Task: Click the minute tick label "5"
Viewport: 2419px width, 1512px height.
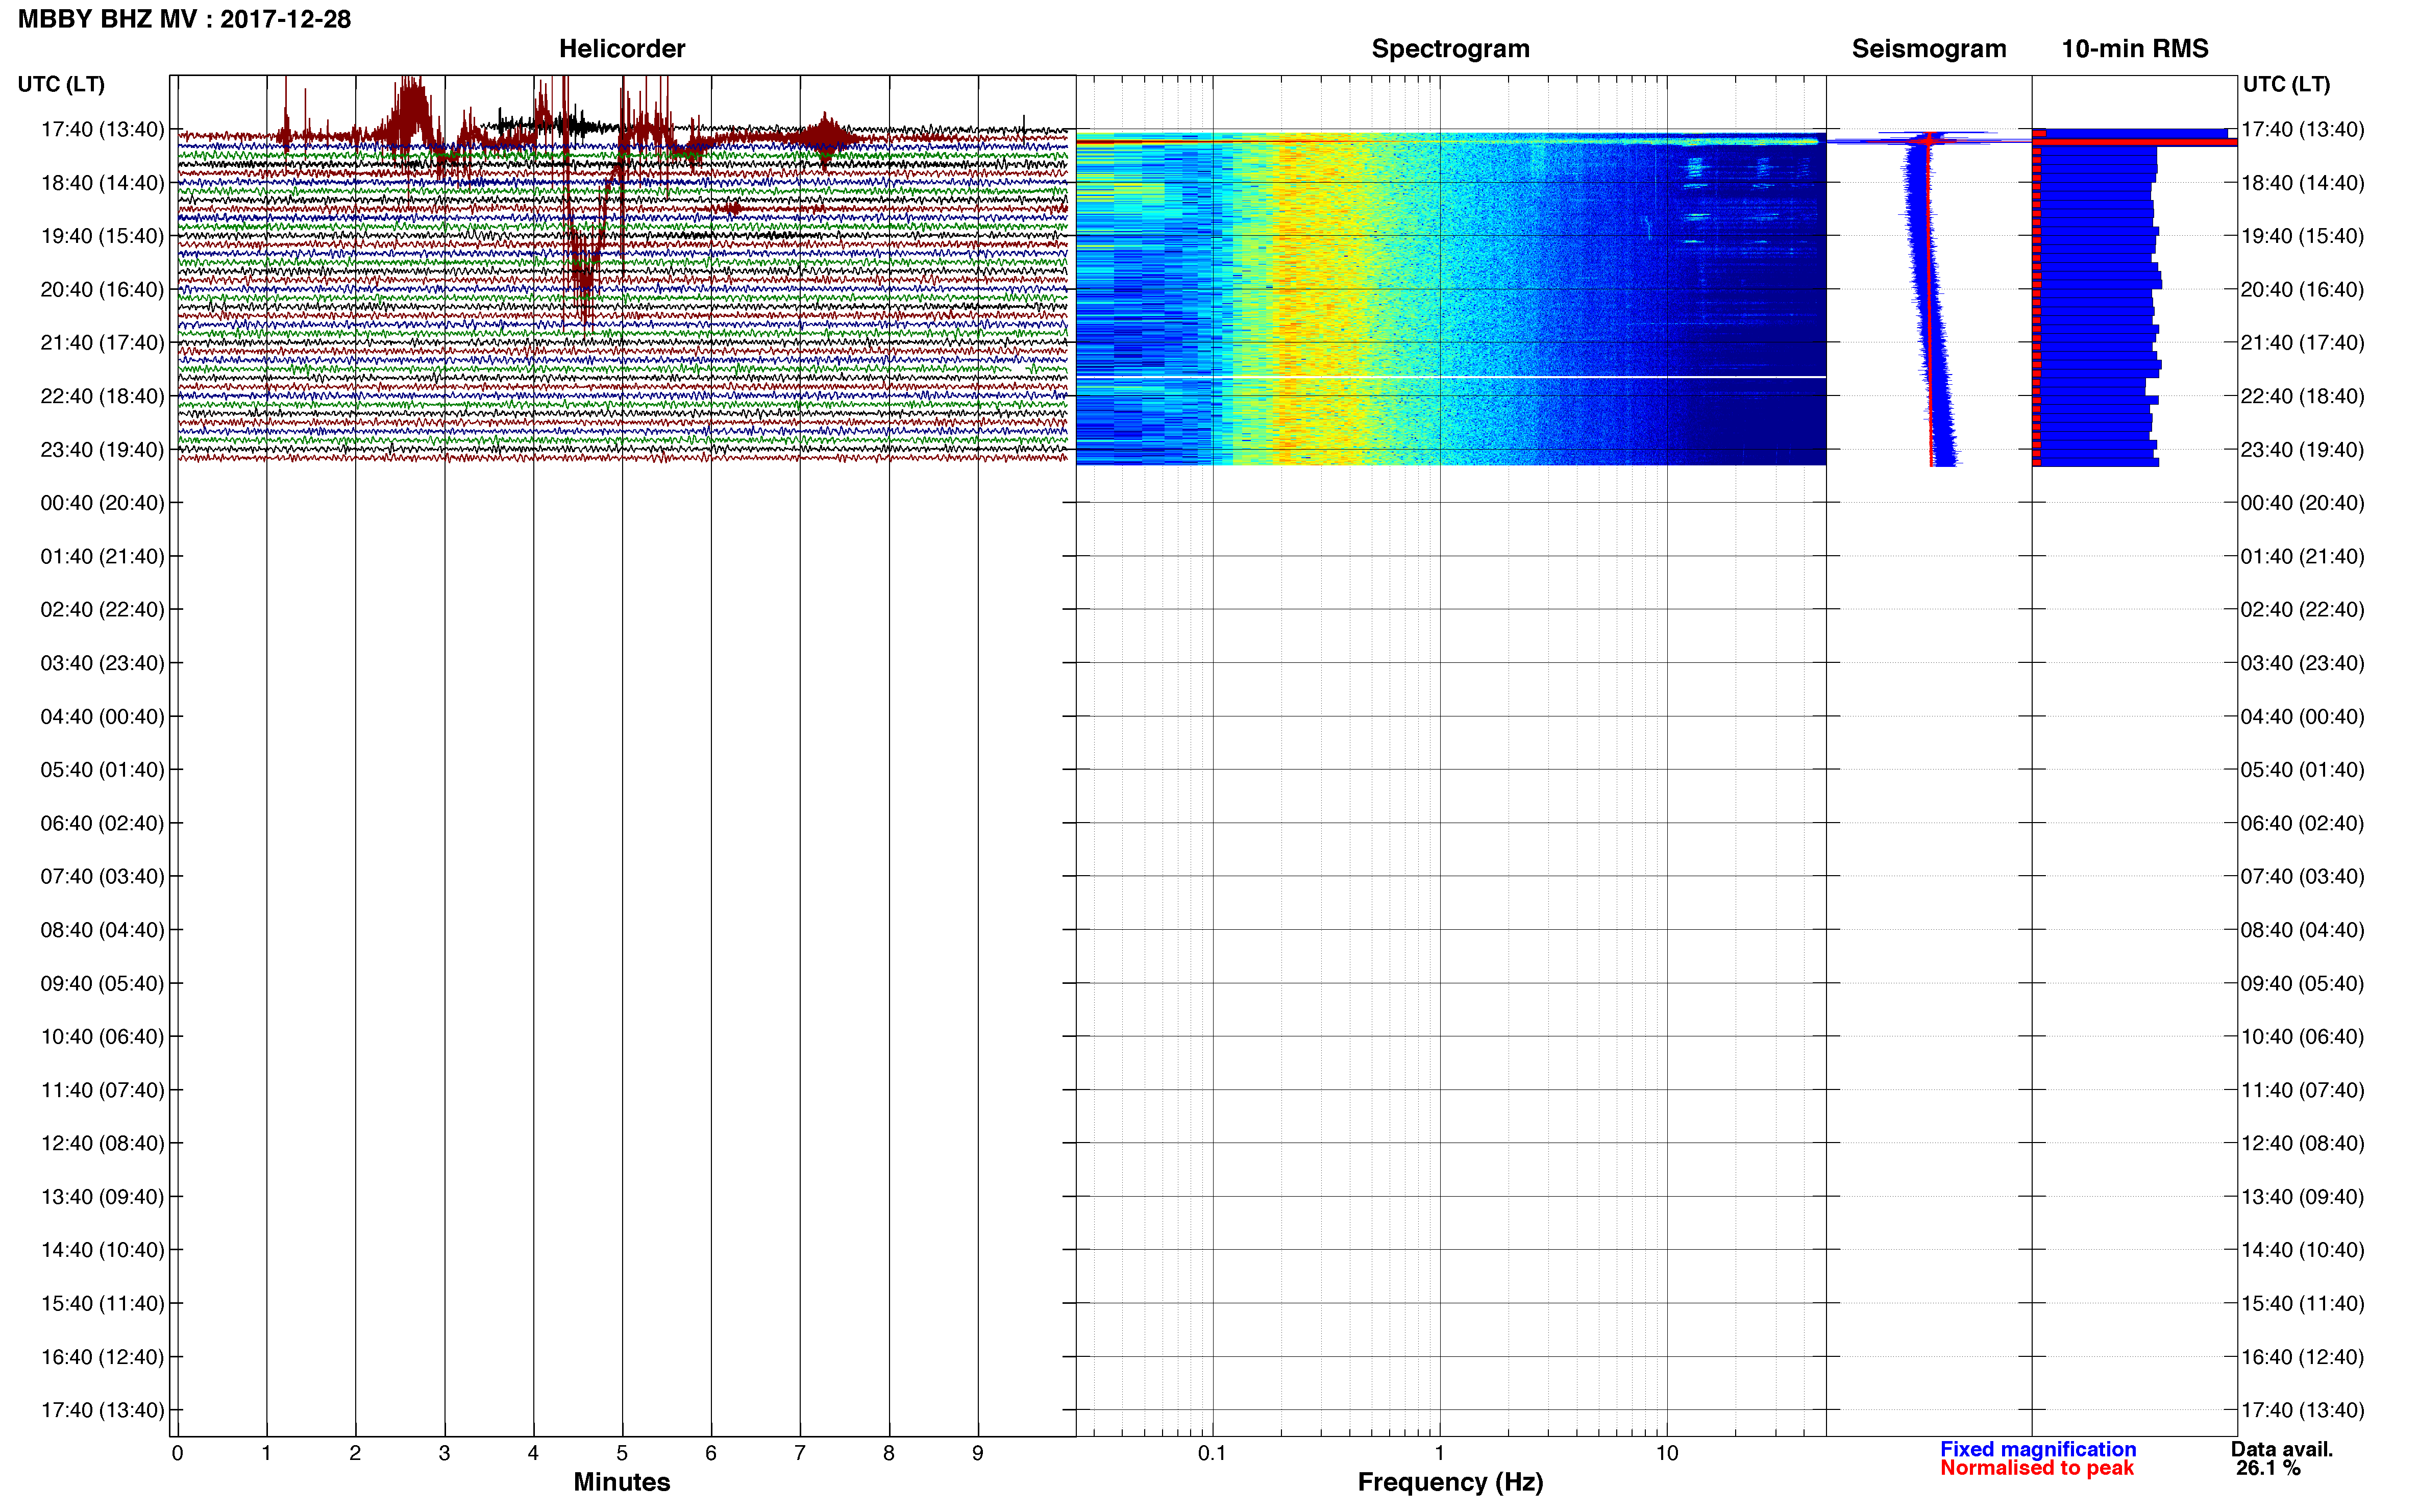Action: (x=622, y=1453)
